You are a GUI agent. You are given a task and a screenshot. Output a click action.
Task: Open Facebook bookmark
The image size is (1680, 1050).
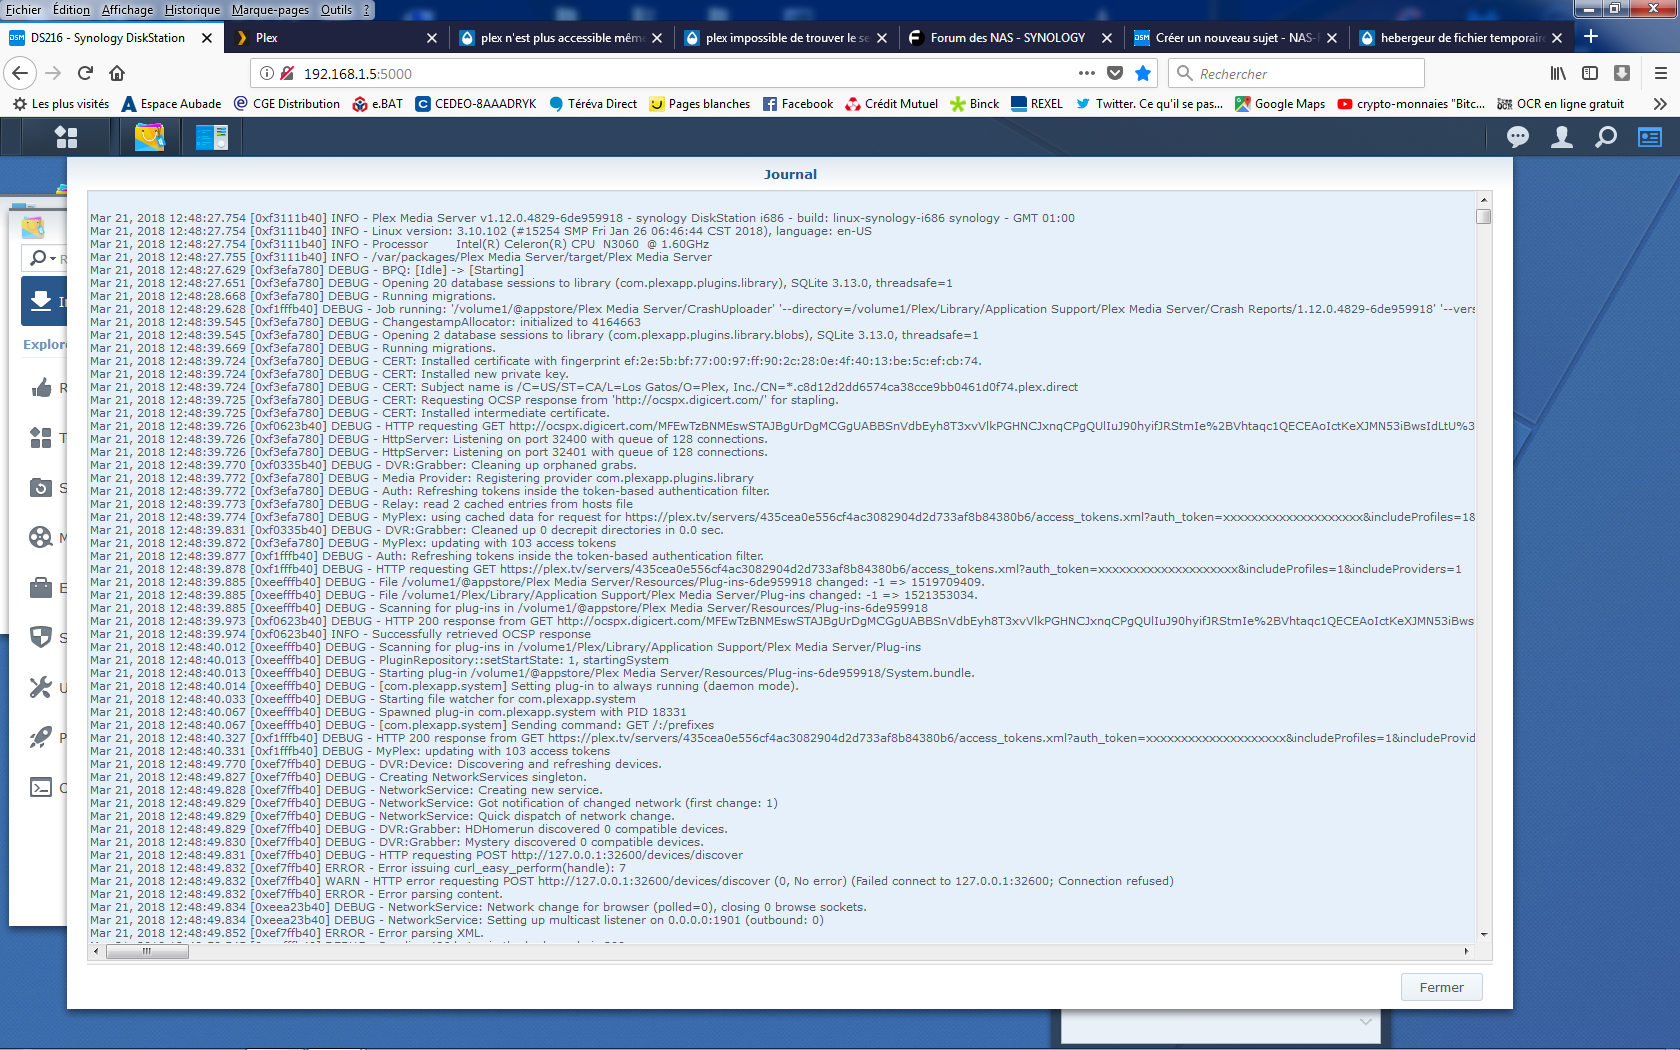pyautogui.click(x=798, y=104)
